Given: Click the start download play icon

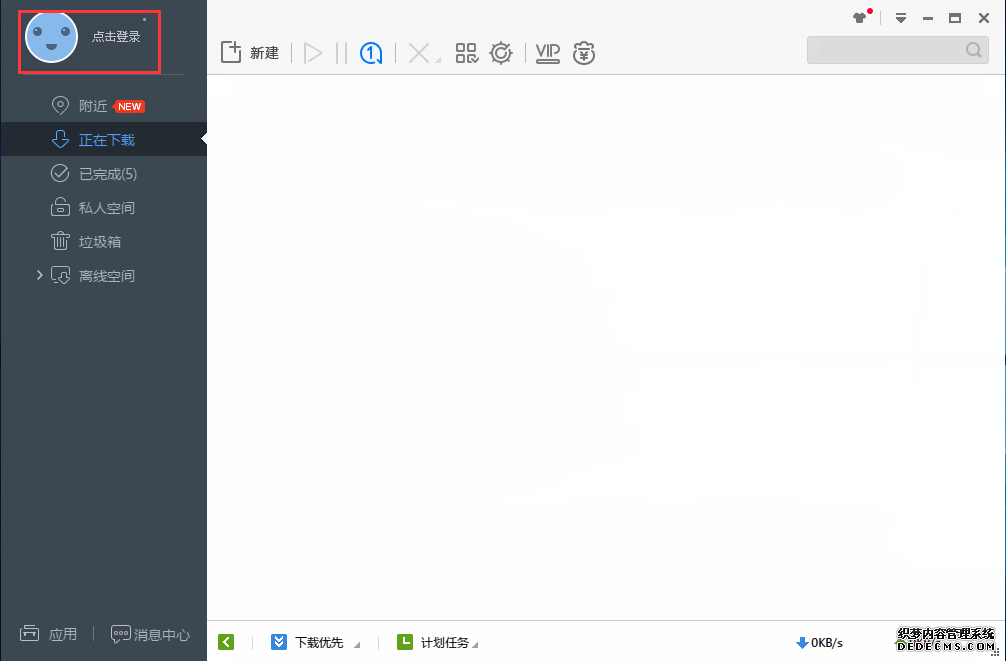Looking at the screenshot, I should [x=313, y=53].
